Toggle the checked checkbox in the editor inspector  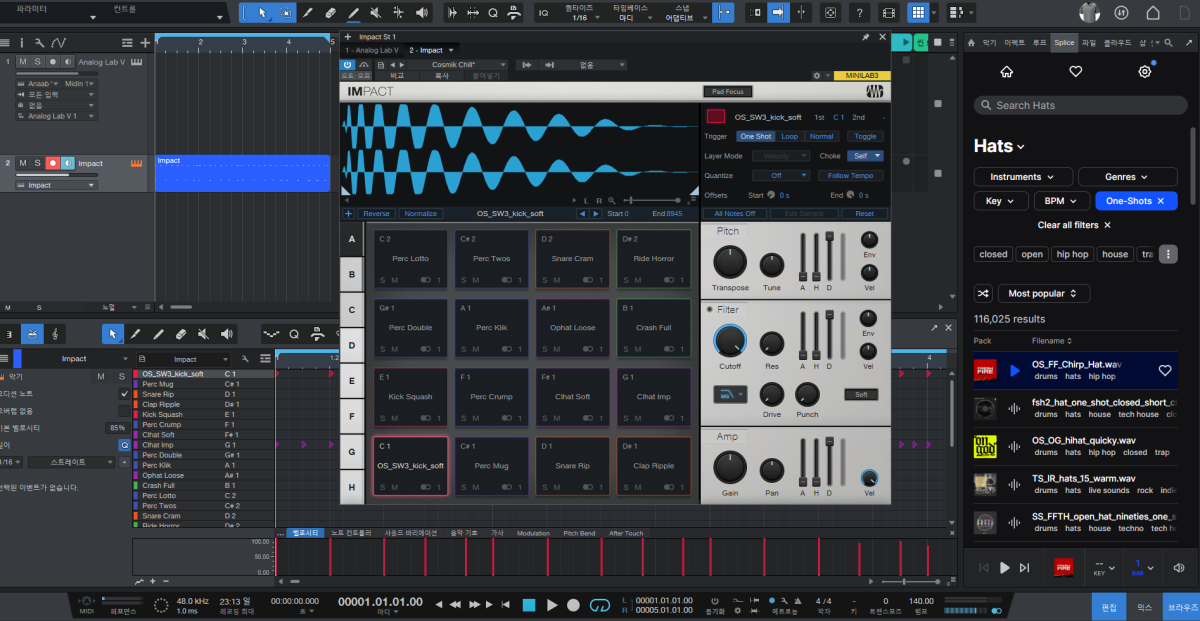coord(124,395)
